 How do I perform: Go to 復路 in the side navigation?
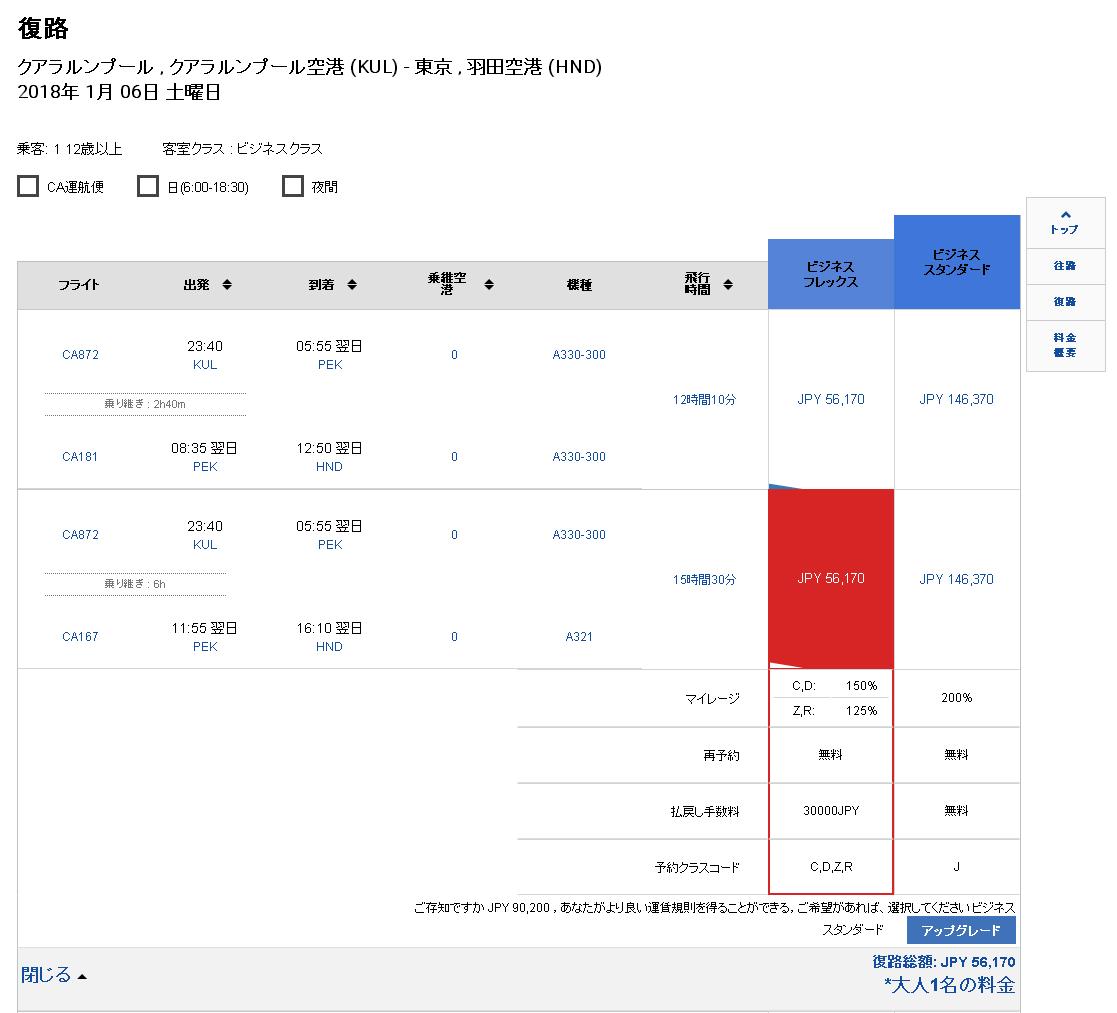[1065, 302]
